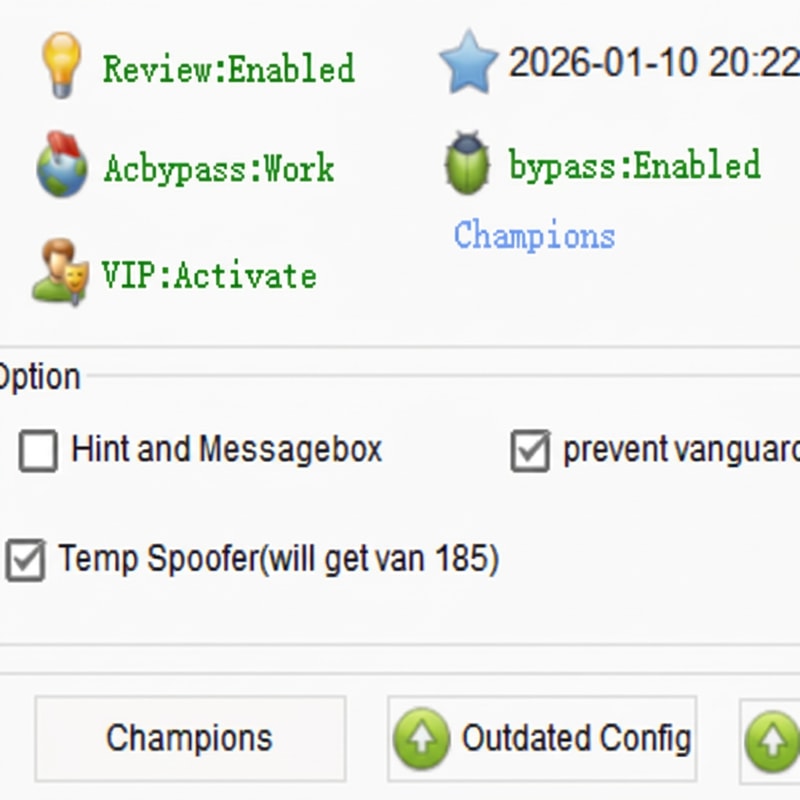Click the bypass:Enabled status text
800x800 pixels.
(x=635, y=165)
